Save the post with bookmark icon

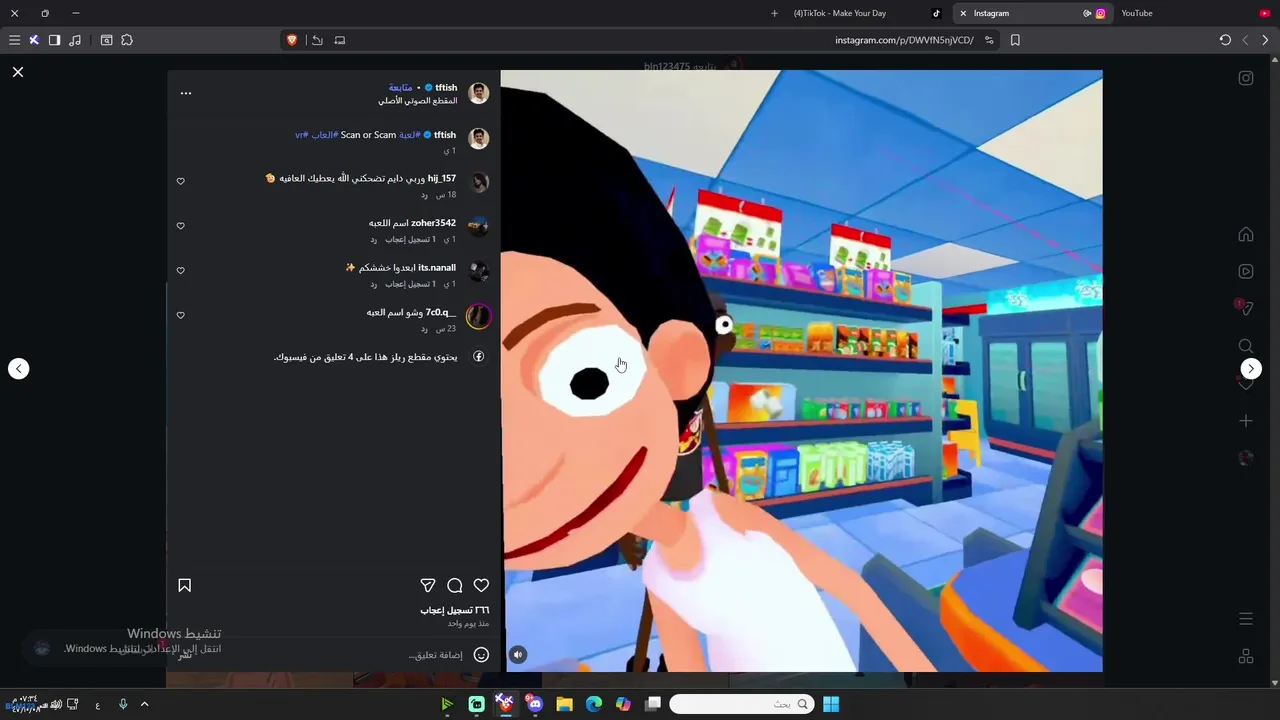(x=185, y=585)
